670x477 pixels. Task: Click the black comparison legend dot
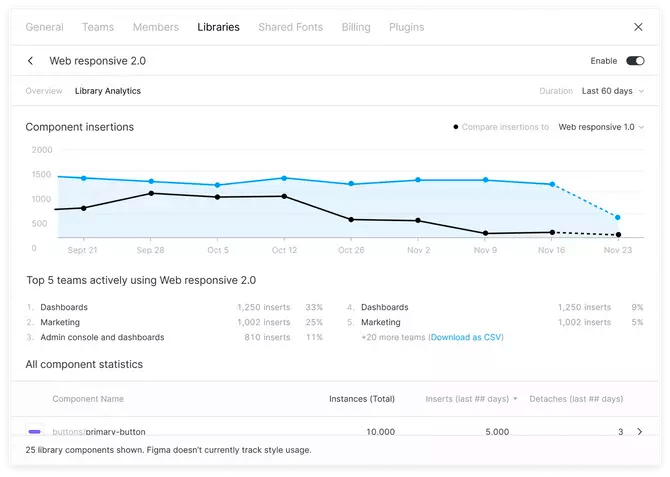tap(456, 127)
